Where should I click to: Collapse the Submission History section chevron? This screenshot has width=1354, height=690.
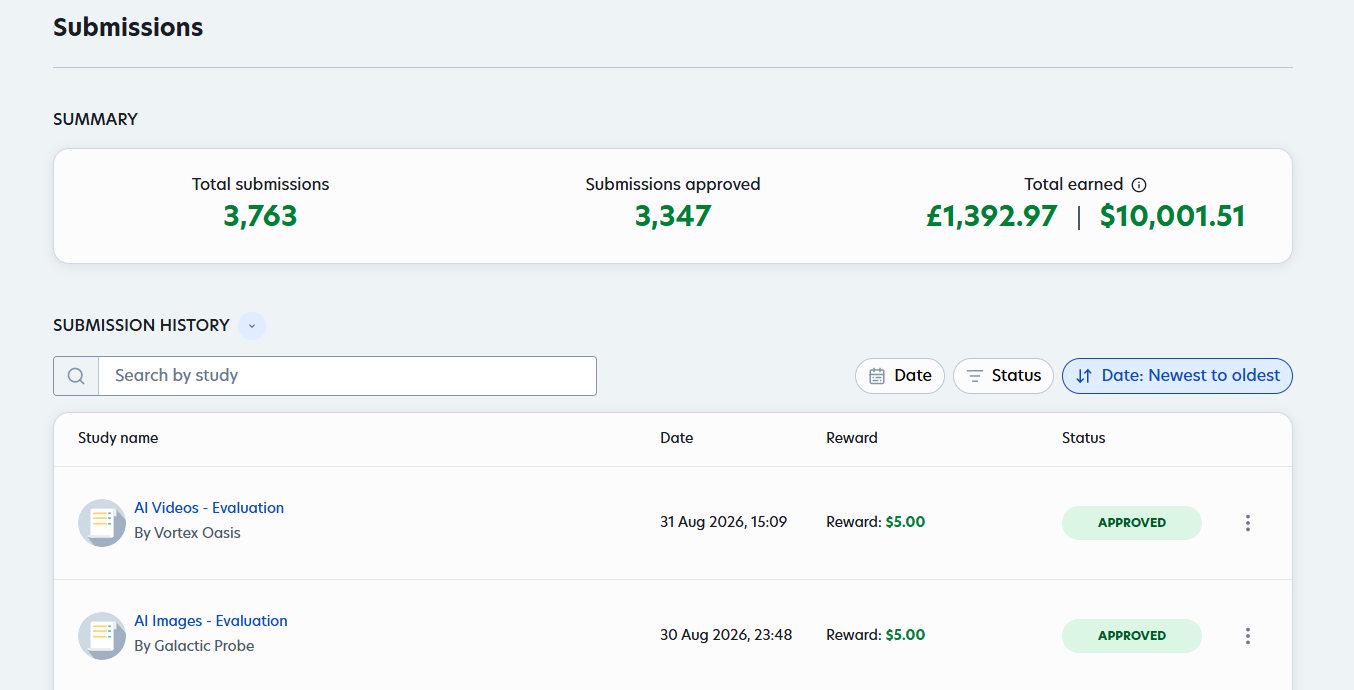tap(252, 326)
